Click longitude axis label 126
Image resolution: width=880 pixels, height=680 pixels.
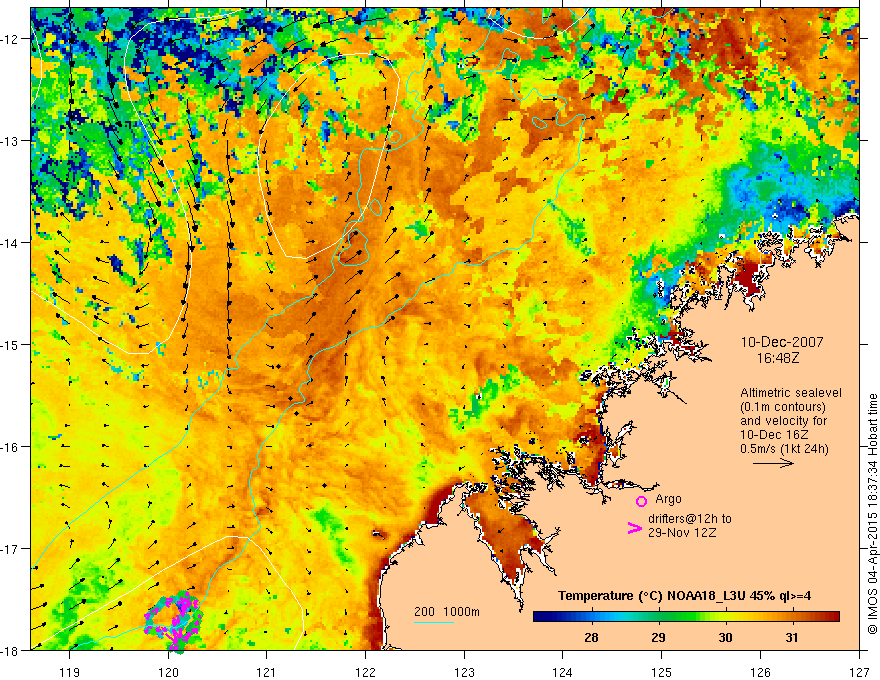760,672
